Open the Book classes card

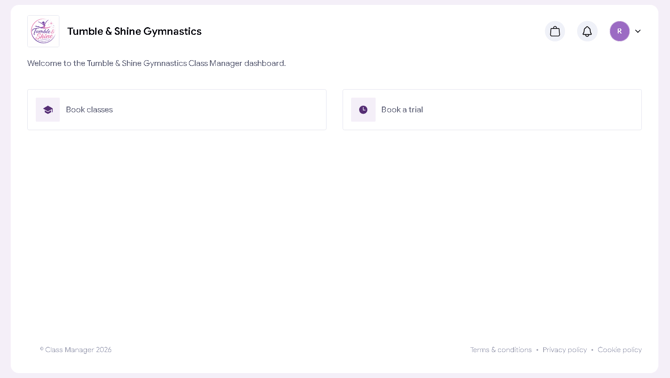coord(177,110)
